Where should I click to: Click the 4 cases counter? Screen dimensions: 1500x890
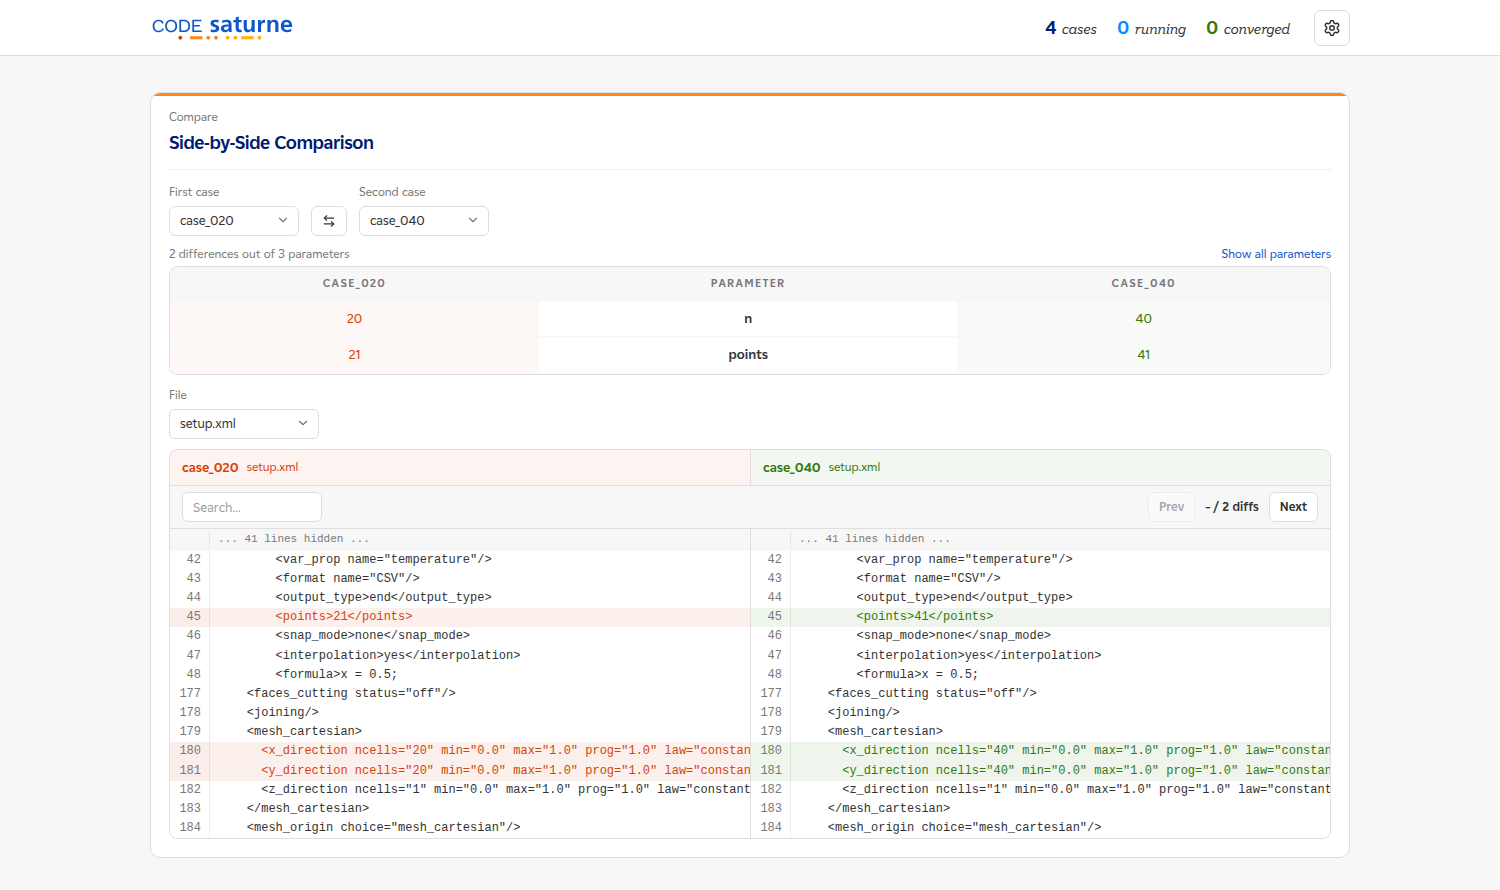(1071, 28)
